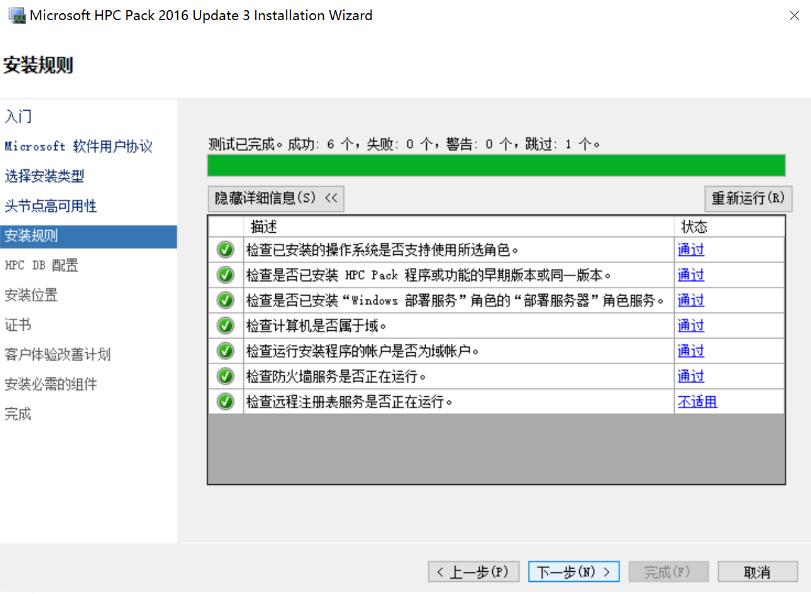Open the 不适用 link for remote registry
Screen dimensions: 811x594
695,401
